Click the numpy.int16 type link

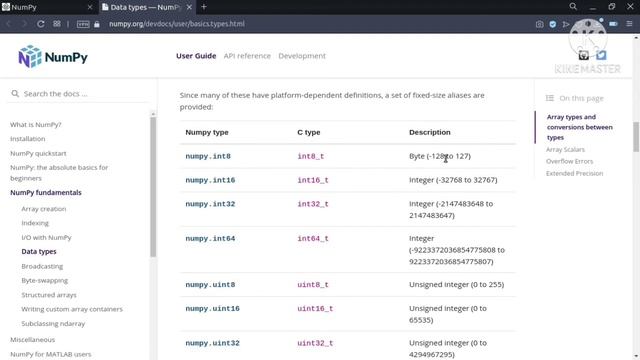210,180
